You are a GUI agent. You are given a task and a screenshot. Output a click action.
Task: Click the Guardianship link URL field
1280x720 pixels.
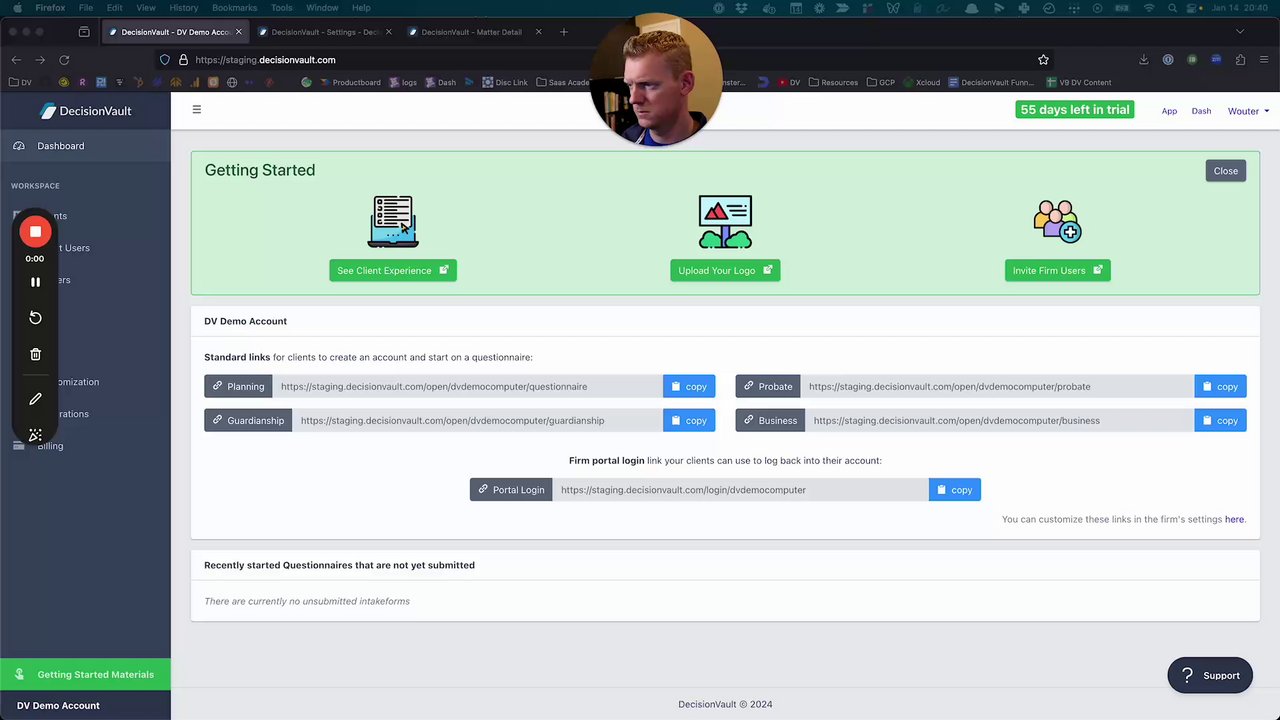click(x=477, y=420)
